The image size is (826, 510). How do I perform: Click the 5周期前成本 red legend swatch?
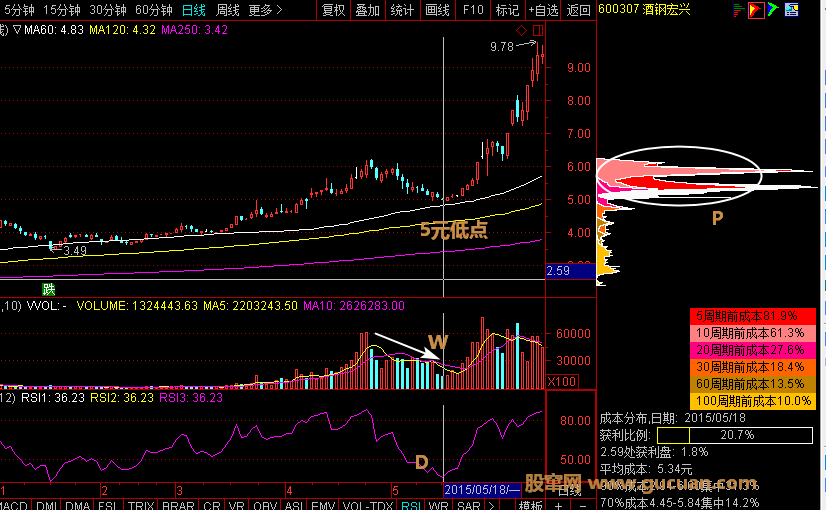click(753, 316)
